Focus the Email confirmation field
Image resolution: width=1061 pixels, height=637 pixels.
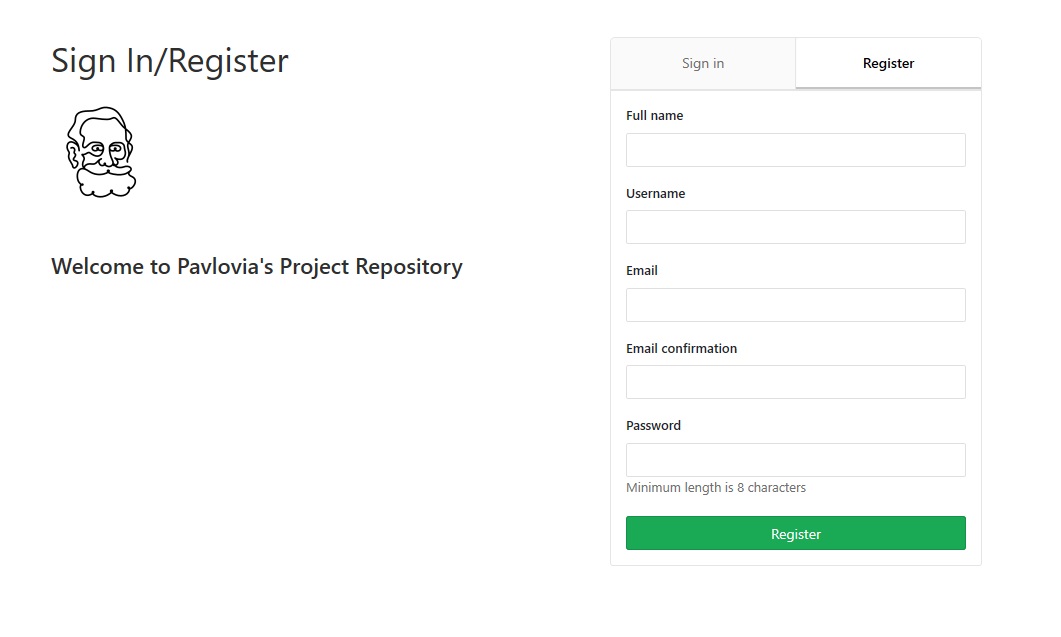pyautogui.click(x=795, y=382)
